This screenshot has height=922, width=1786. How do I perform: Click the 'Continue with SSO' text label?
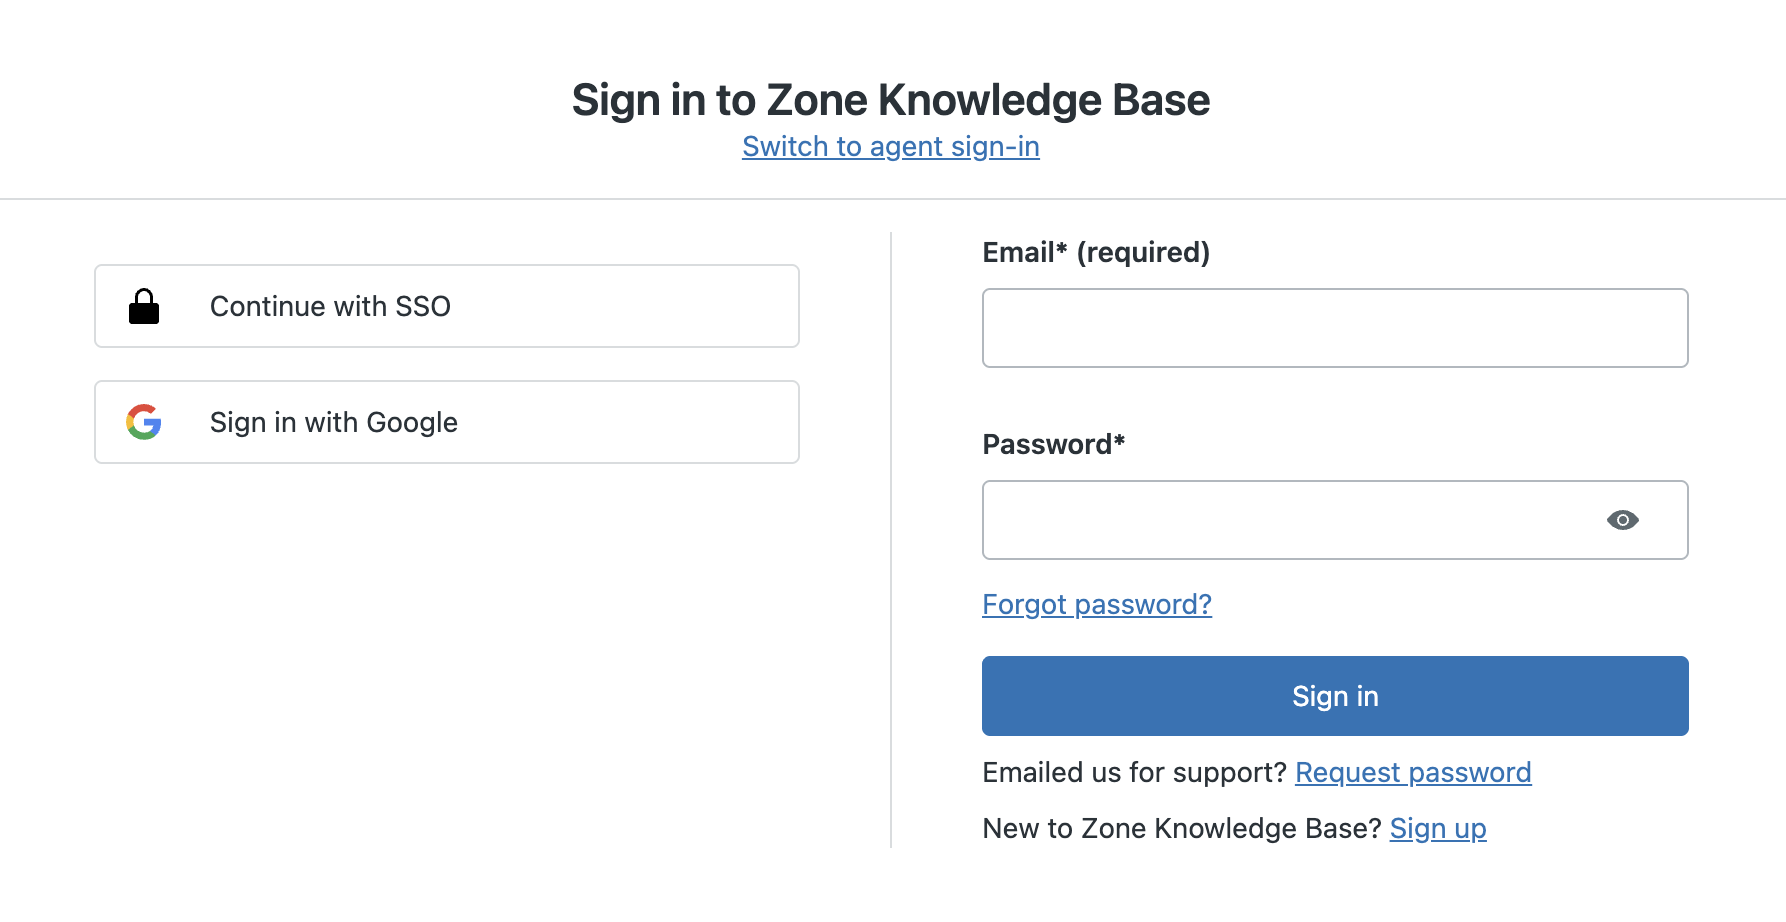point(330,306)
